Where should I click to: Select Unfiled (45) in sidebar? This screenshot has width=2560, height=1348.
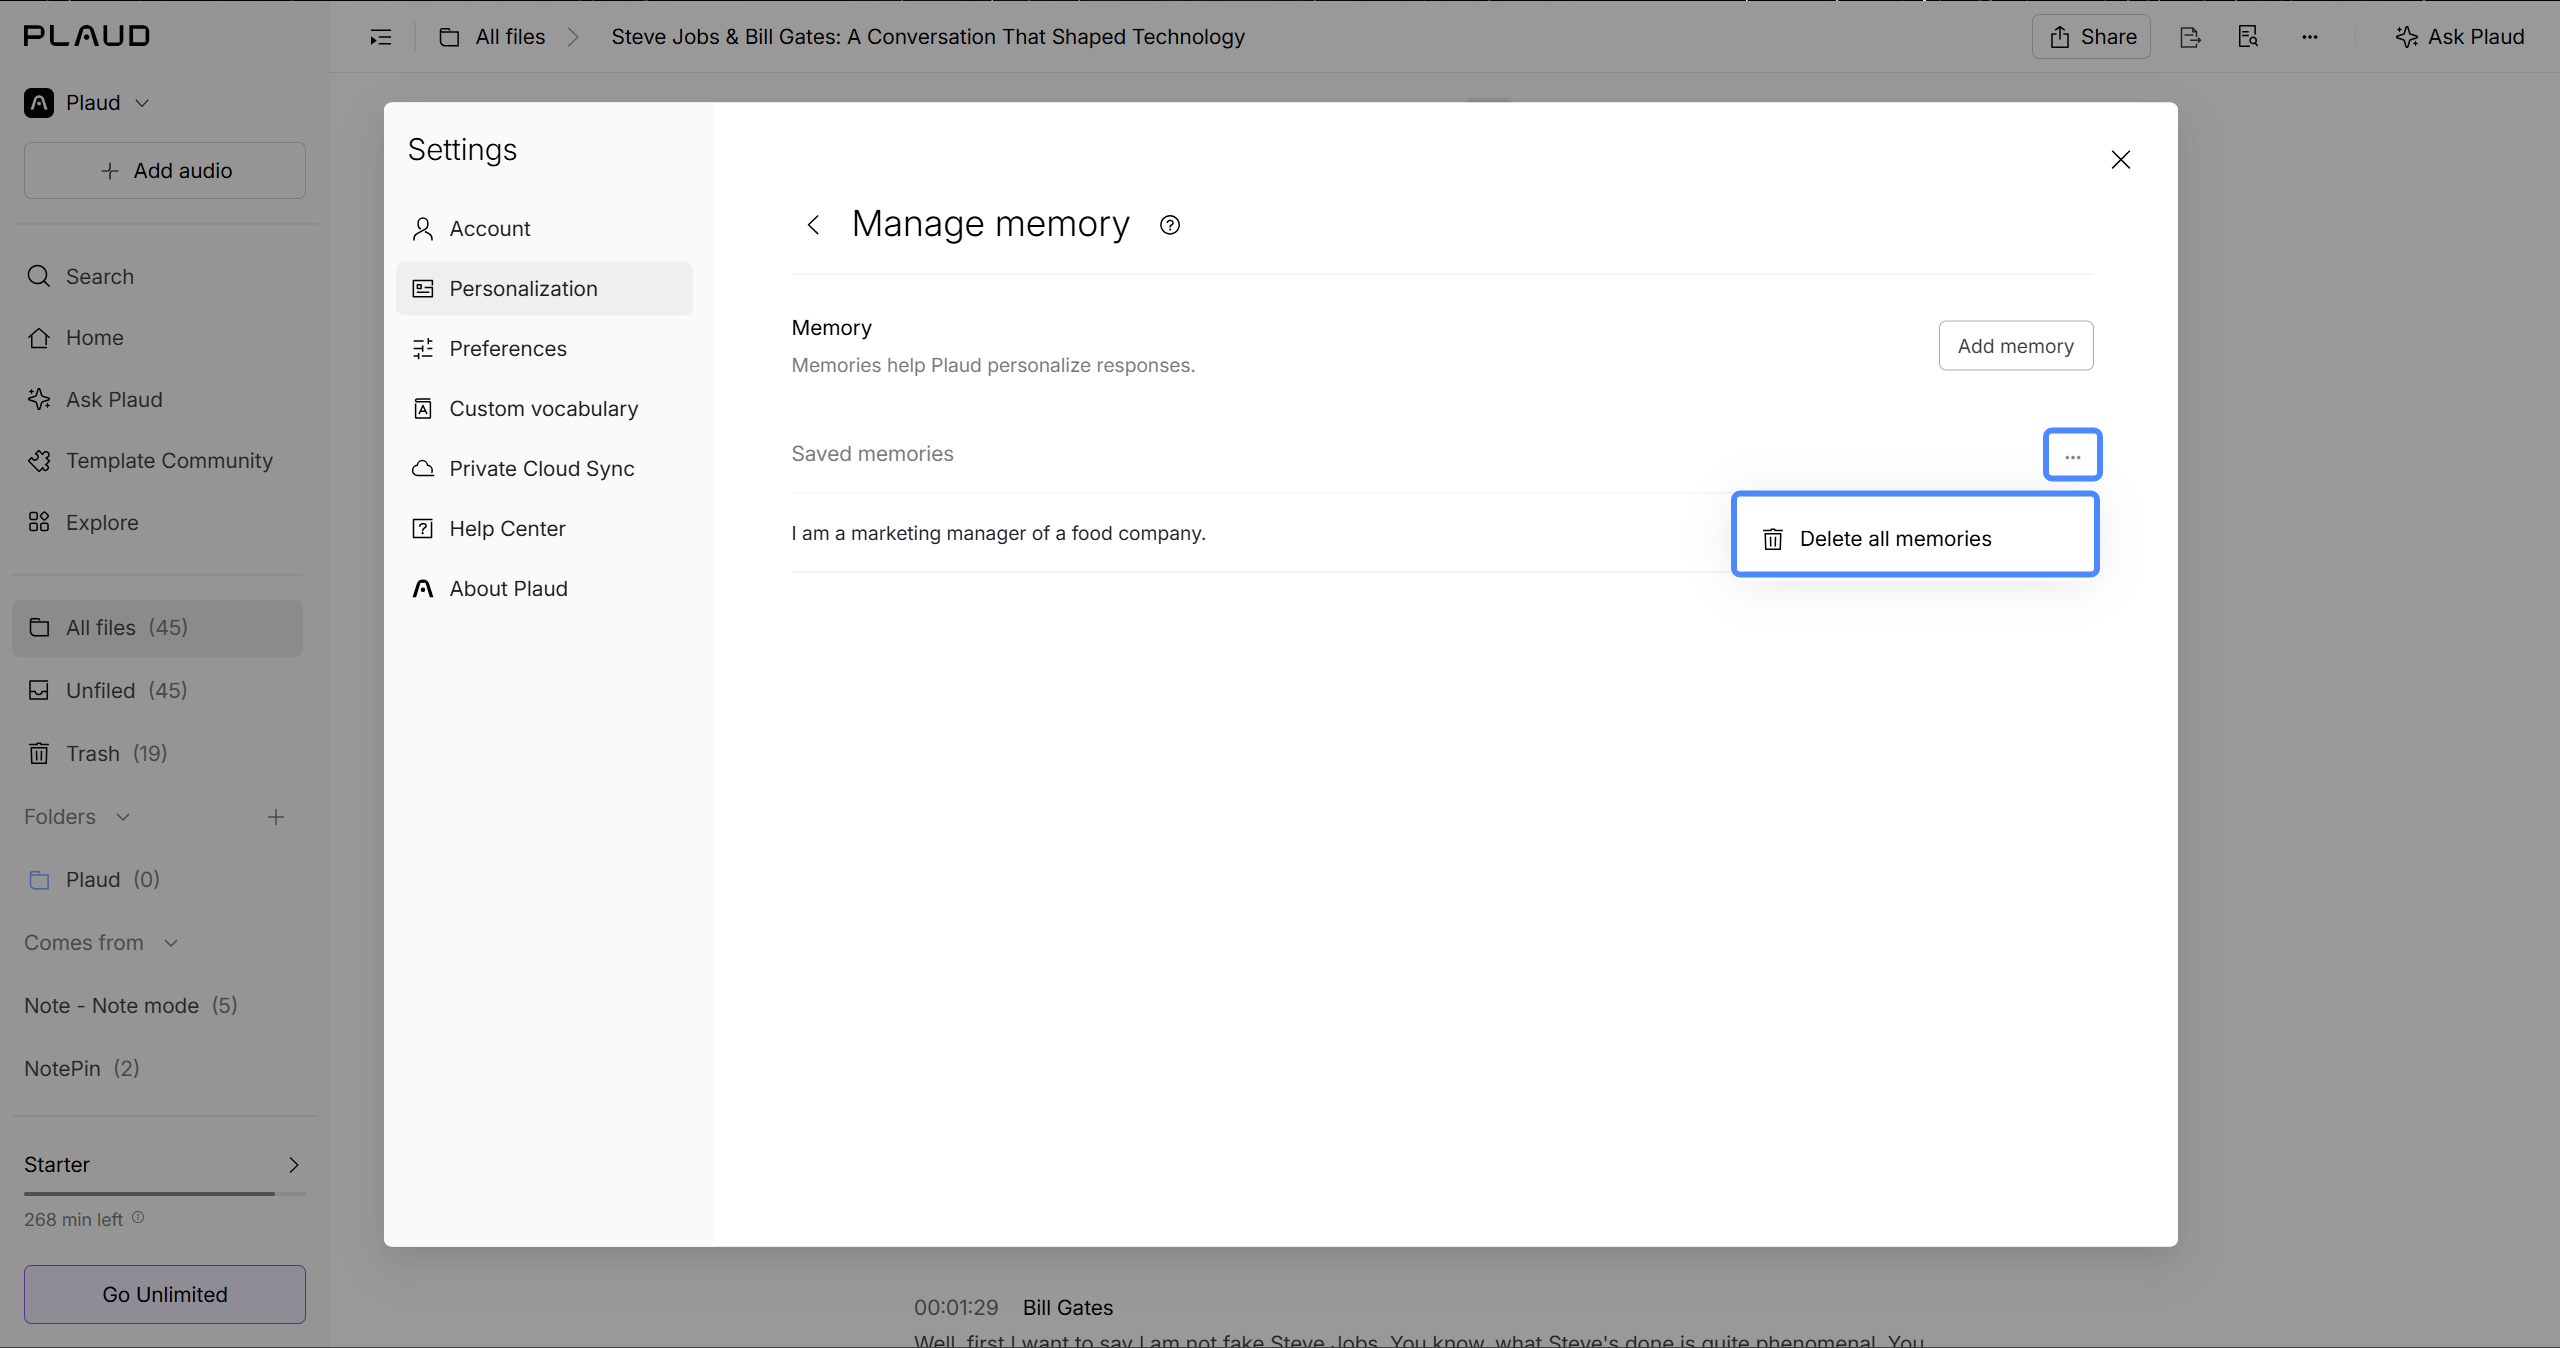pyautogui.click(x=157, y=691)
